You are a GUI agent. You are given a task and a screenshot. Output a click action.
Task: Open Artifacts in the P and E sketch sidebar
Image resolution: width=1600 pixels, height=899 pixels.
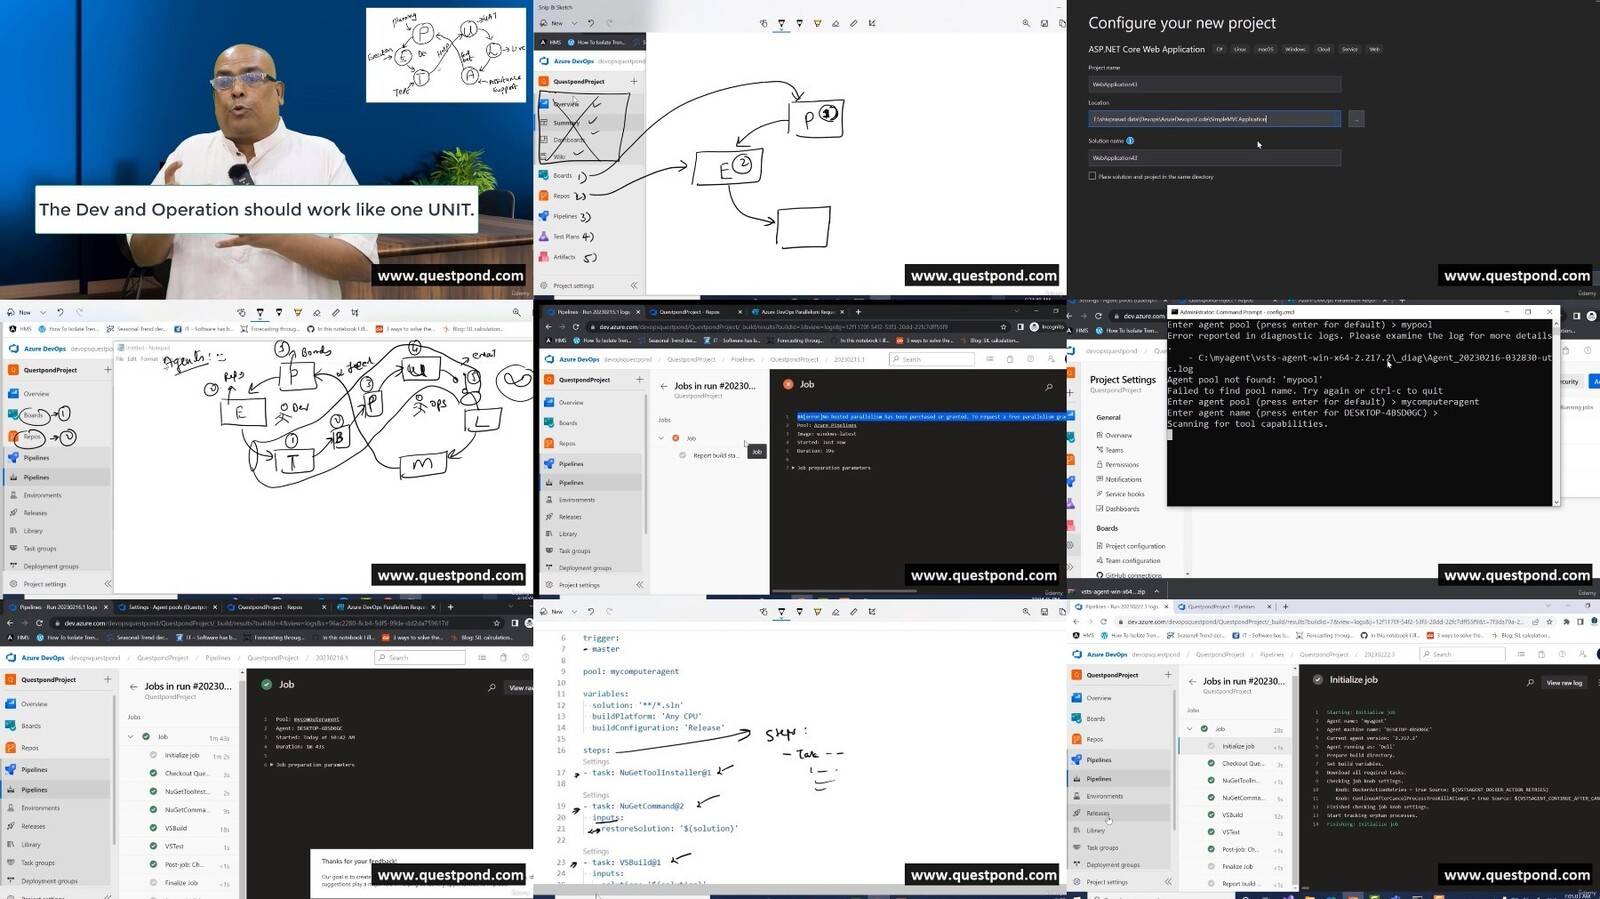click(x=564, y=257)
